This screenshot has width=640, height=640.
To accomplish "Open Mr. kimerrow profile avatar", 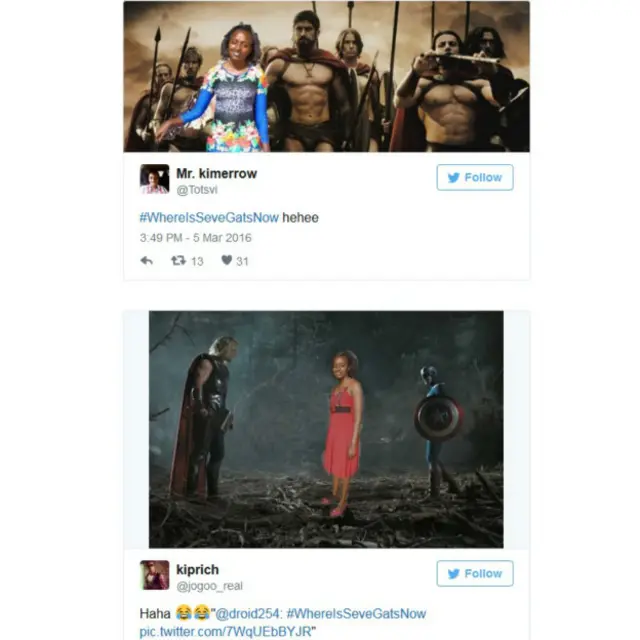I will tap(154, 179).
